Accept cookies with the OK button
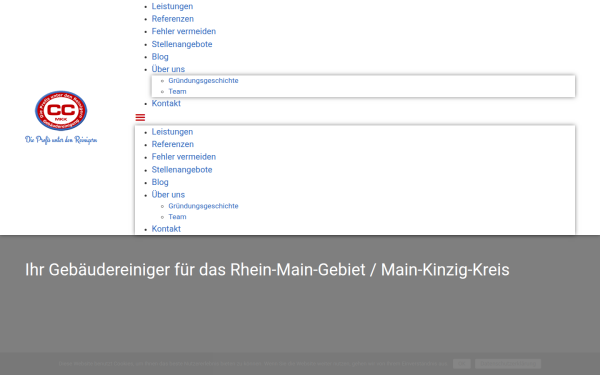Image resolution: width=600 pixels, height=375 pixels. pos(462,364)
